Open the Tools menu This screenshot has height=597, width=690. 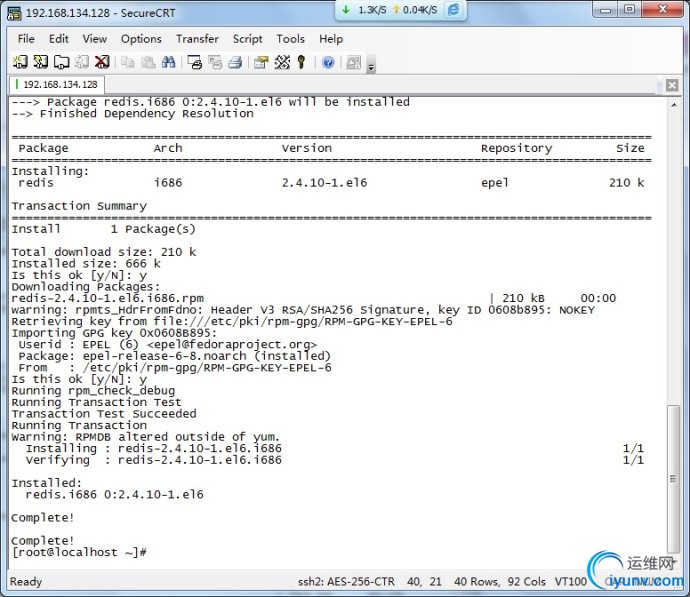pyautogui.click(x=290, y=39)
